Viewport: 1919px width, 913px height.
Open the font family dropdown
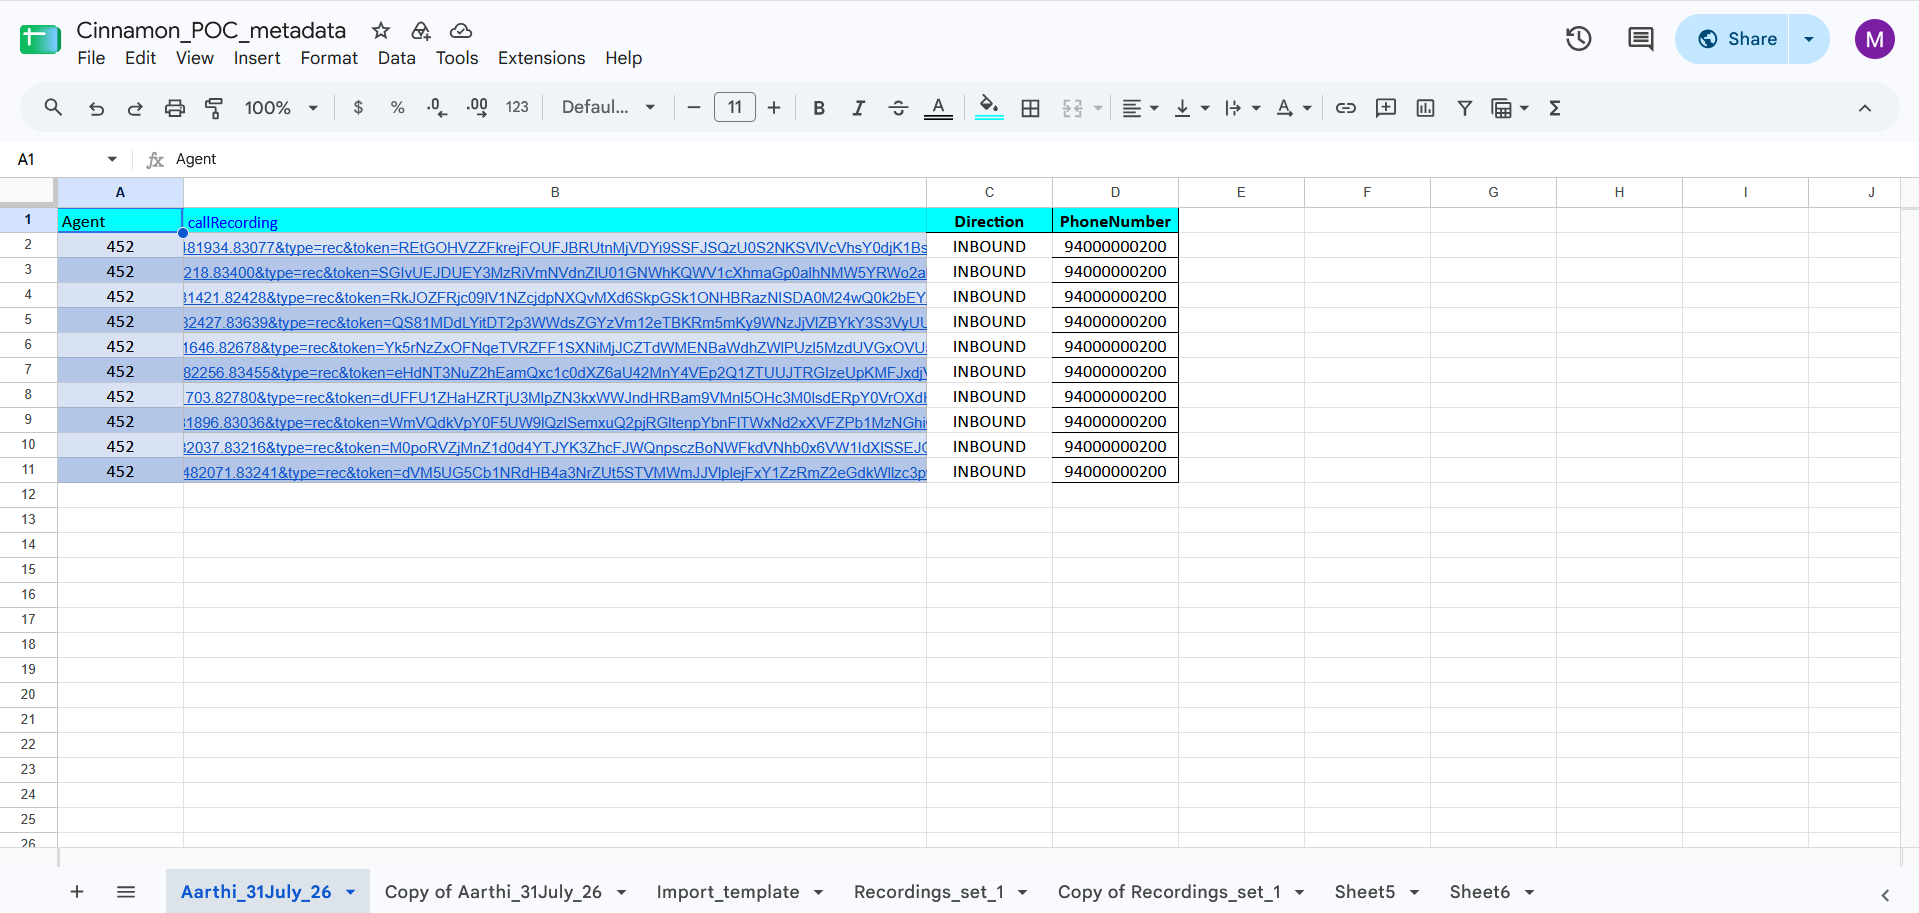click(x=608, y=108)
